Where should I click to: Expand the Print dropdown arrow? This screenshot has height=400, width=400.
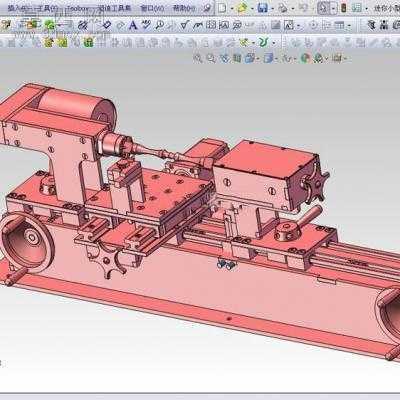tap(293, 8)
